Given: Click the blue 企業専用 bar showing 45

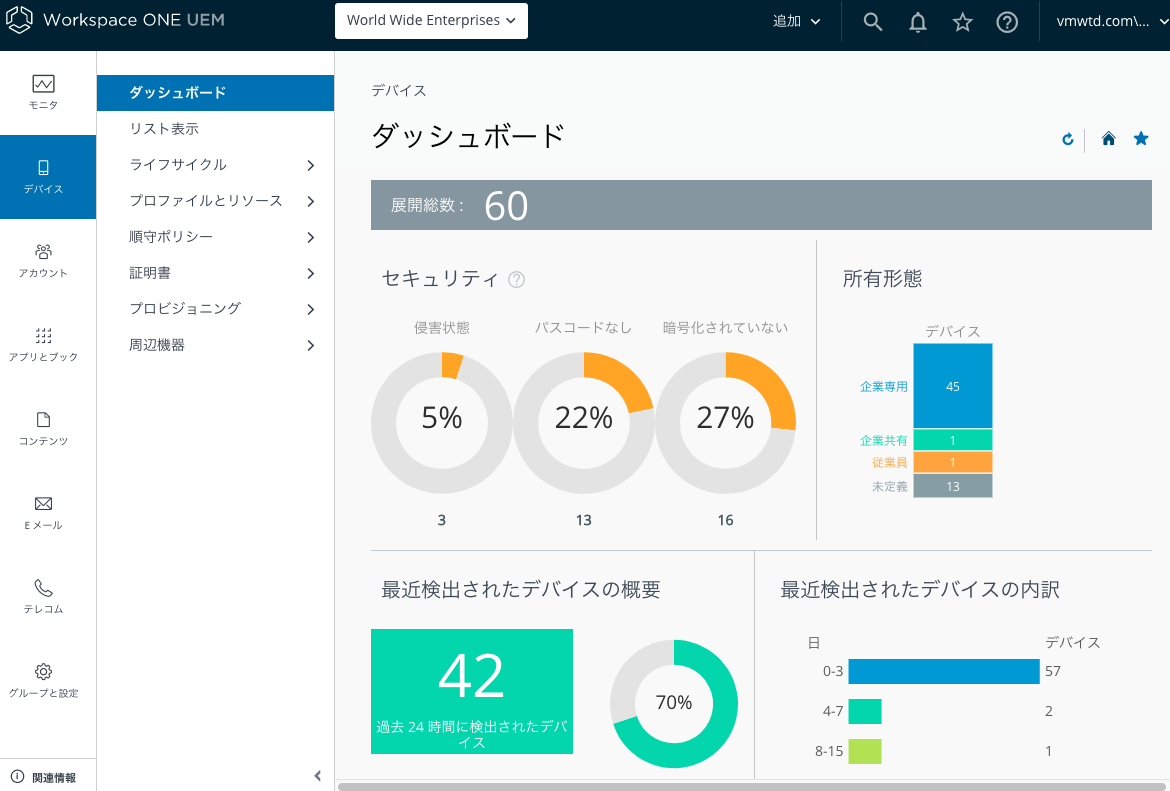Looking at the screenshot, I should coord(952,386).
